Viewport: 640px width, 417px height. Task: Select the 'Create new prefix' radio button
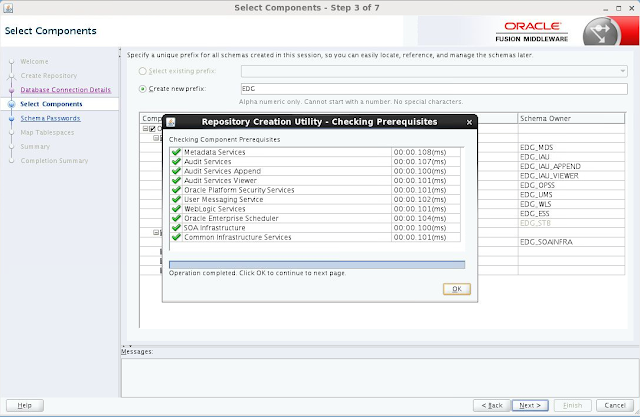click(x=142, y=89)
